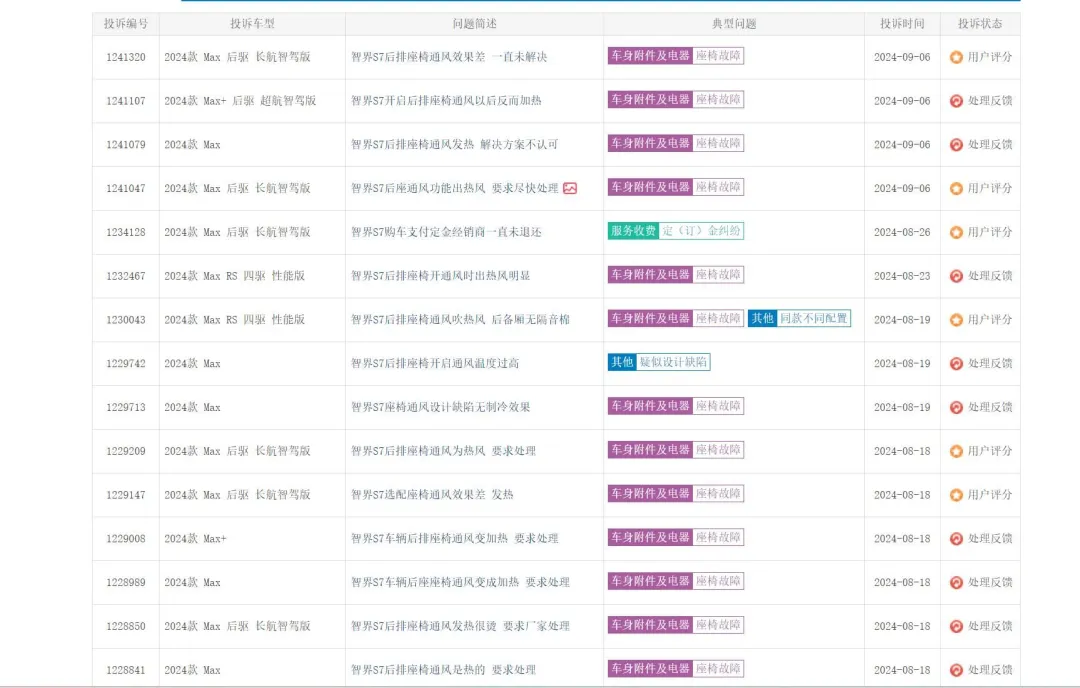Click 同款不同配置 tag in row 1230043
Screen dimensions: 1080x688
click(813, 318)
